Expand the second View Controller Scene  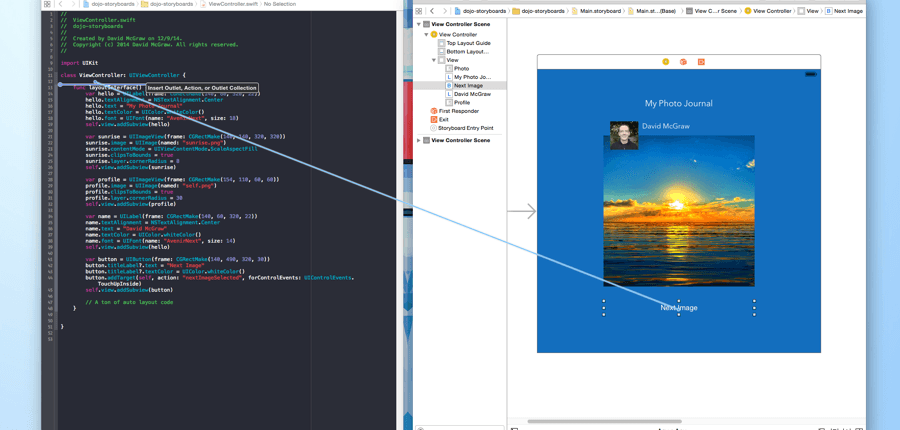click(419, 141)
